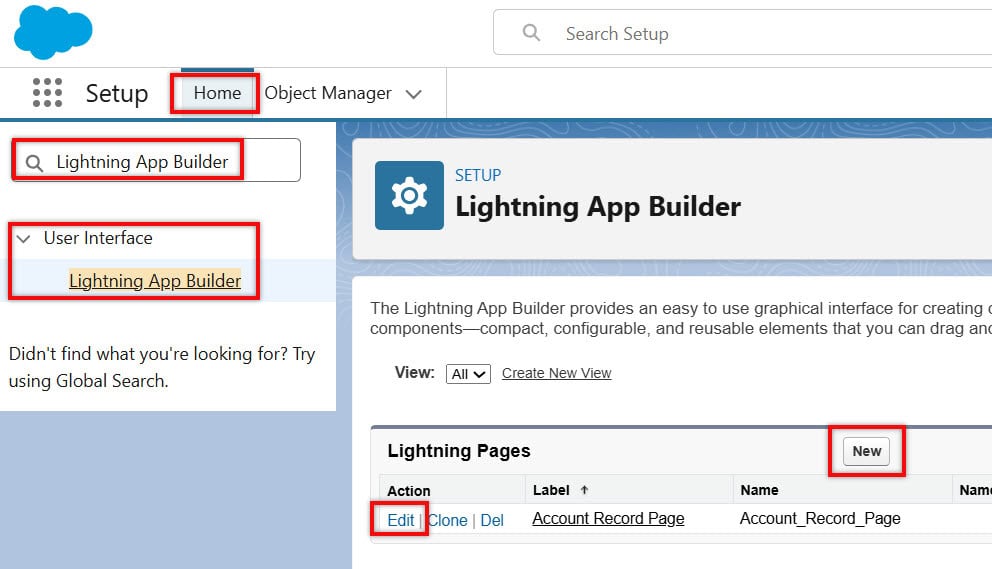Click the Setup gear icon beside the title
992x569 pixels.
click(x=409, y=195)
